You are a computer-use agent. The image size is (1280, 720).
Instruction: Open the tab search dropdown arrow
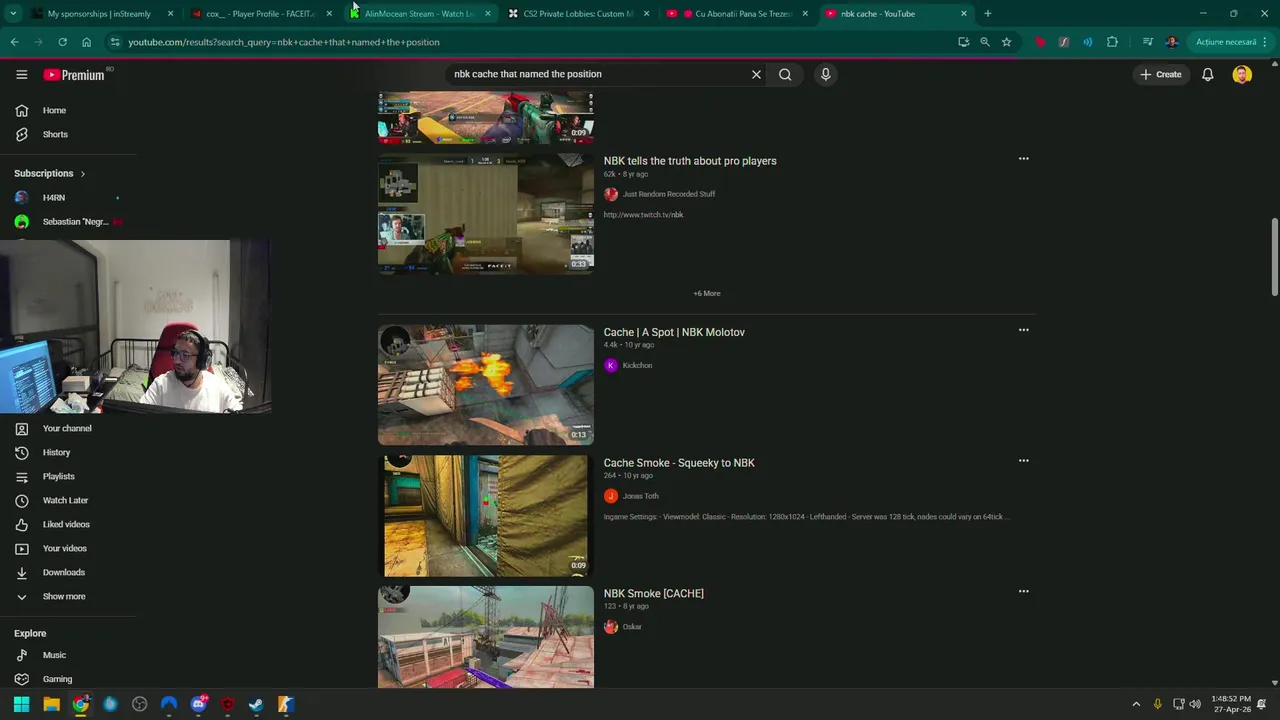(x=12, y=14)
